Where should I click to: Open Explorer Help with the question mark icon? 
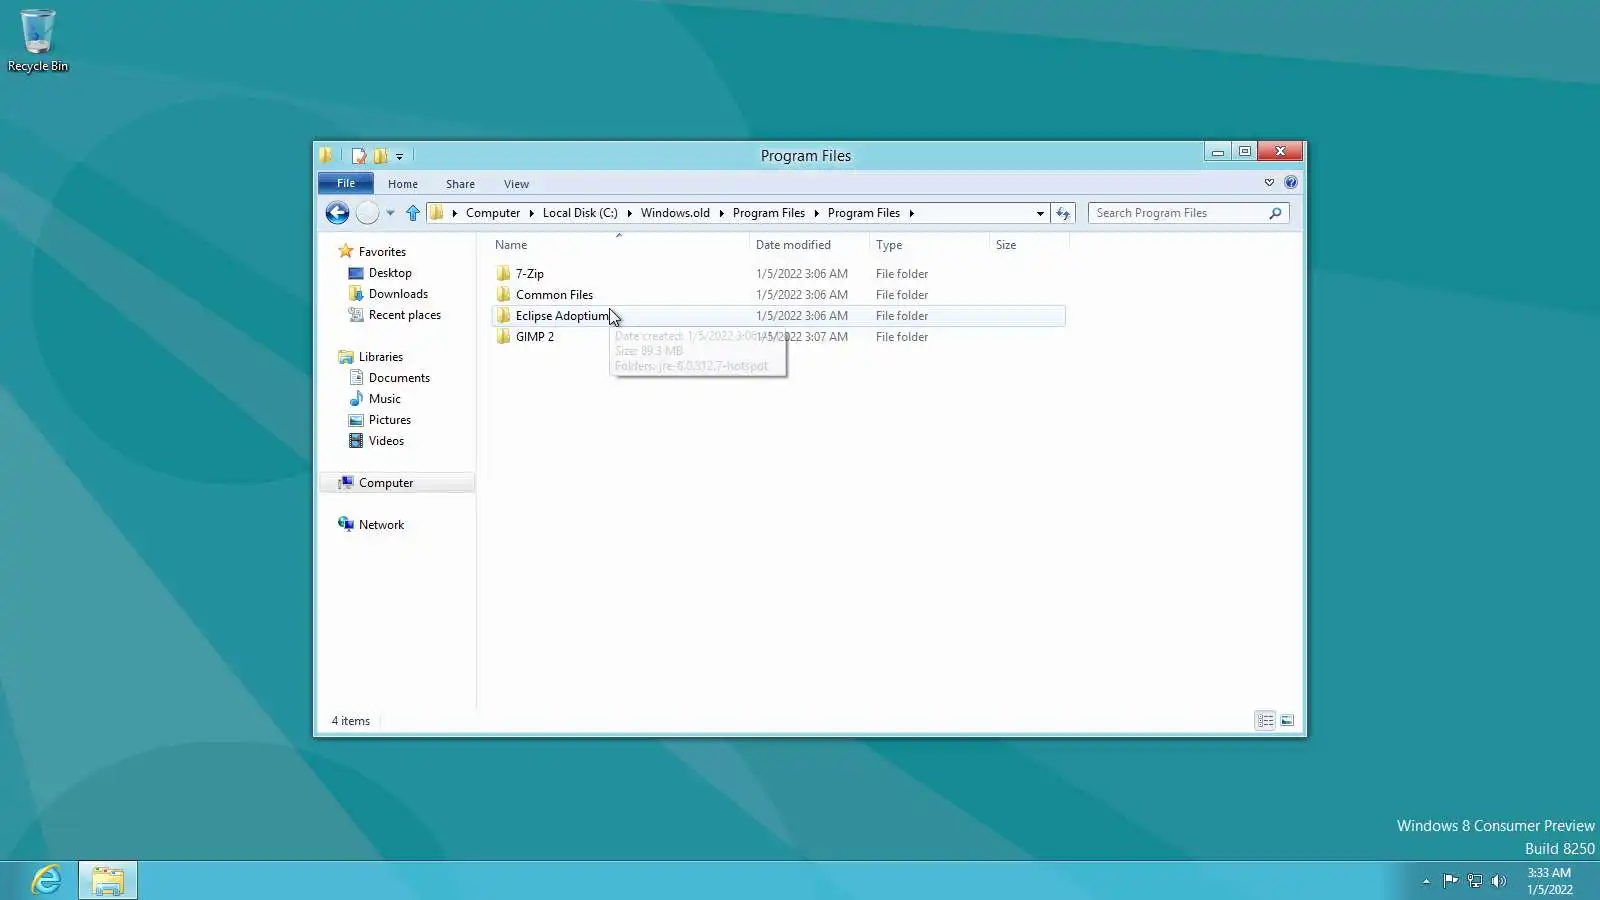pos(1291,183)
